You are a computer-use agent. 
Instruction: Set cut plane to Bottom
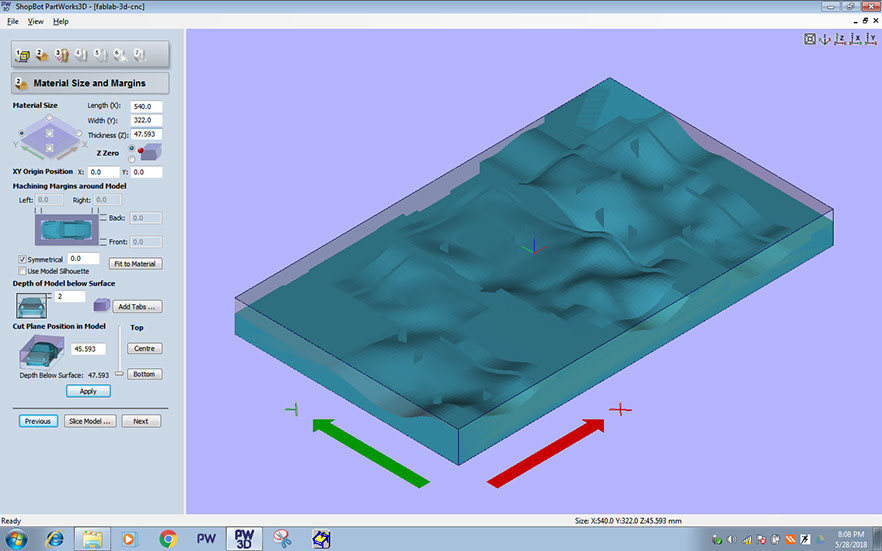(x=145, y=374)
